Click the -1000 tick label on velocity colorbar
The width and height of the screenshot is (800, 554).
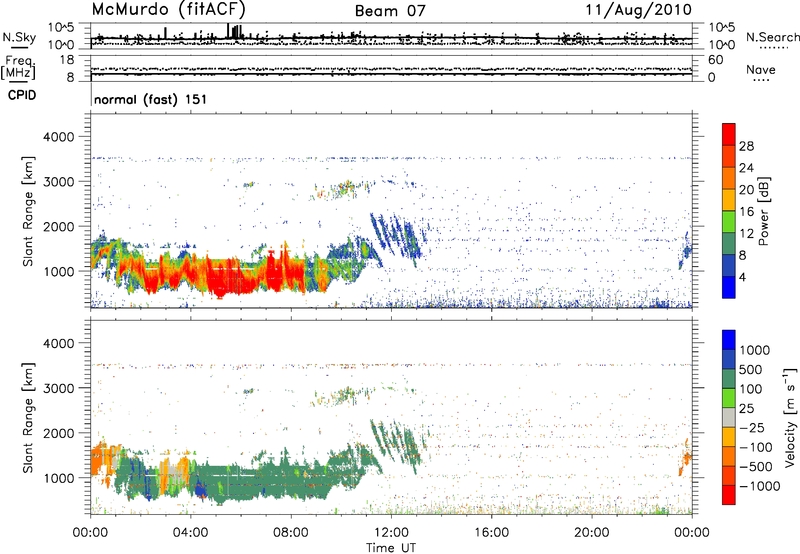pos(760,486)
